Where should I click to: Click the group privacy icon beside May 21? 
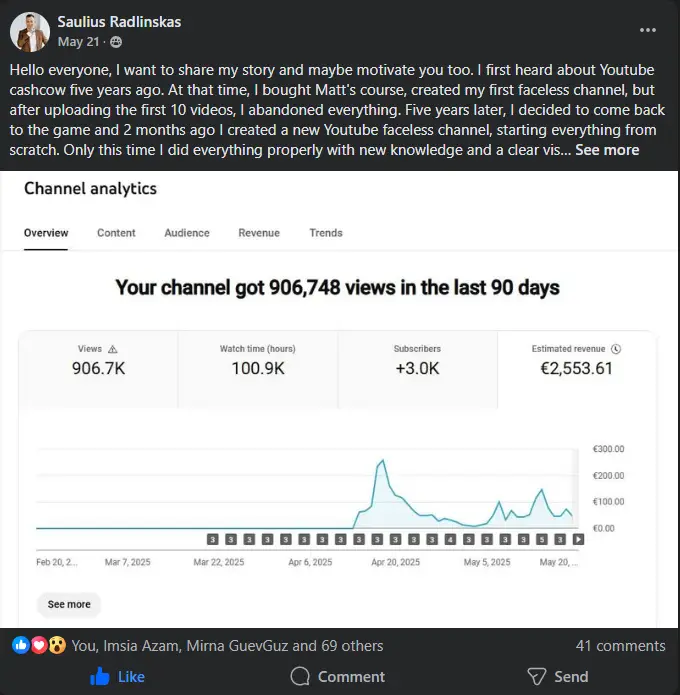coord(116,42)
